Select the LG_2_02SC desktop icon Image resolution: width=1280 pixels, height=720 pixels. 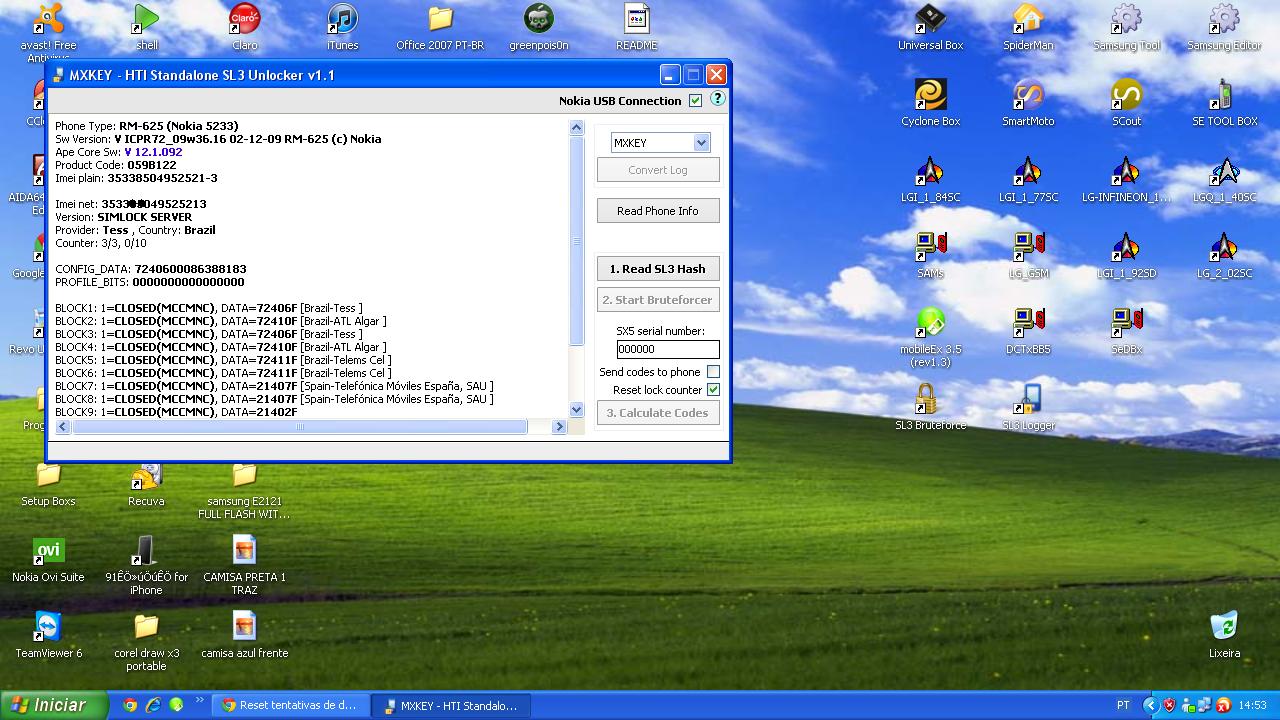point(1224,255)
